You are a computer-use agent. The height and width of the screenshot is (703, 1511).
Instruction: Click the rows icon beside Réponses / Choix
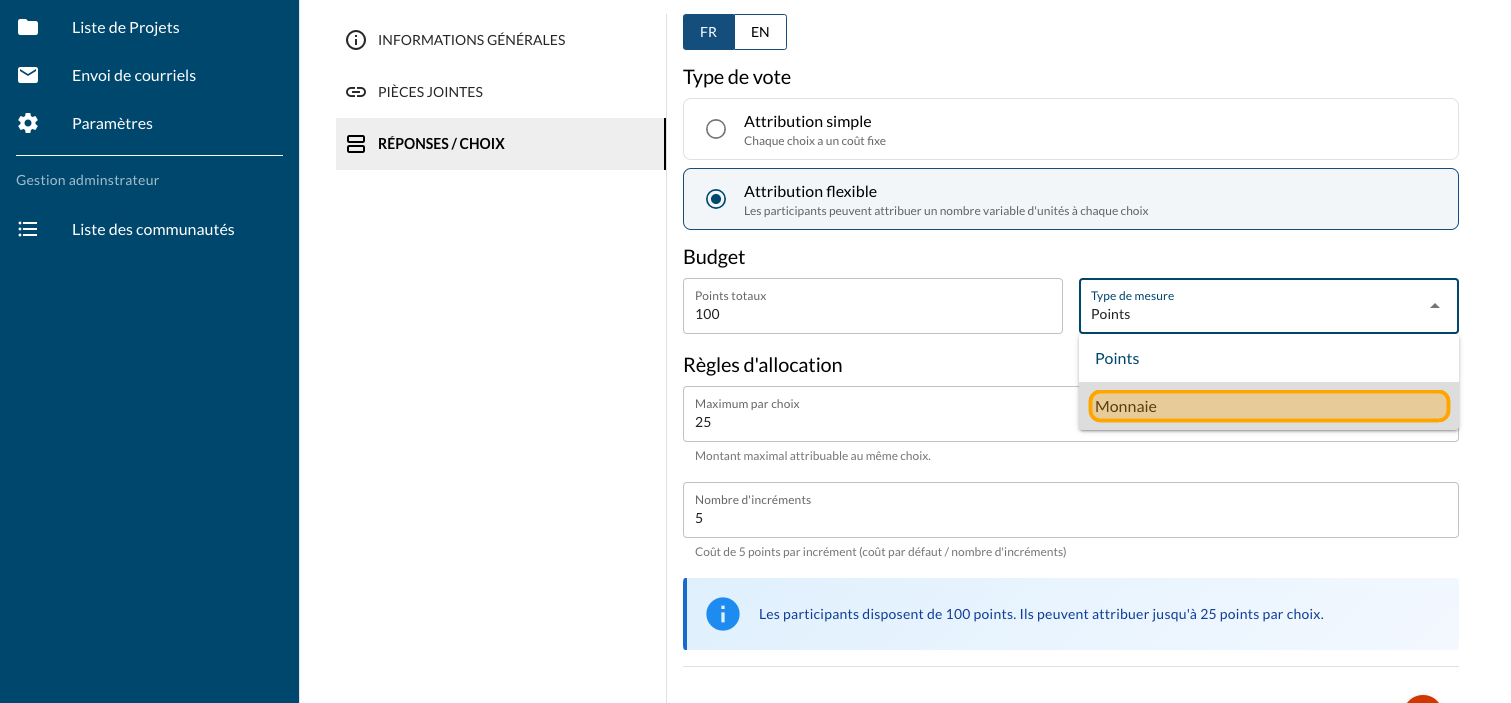click(355, 144)
